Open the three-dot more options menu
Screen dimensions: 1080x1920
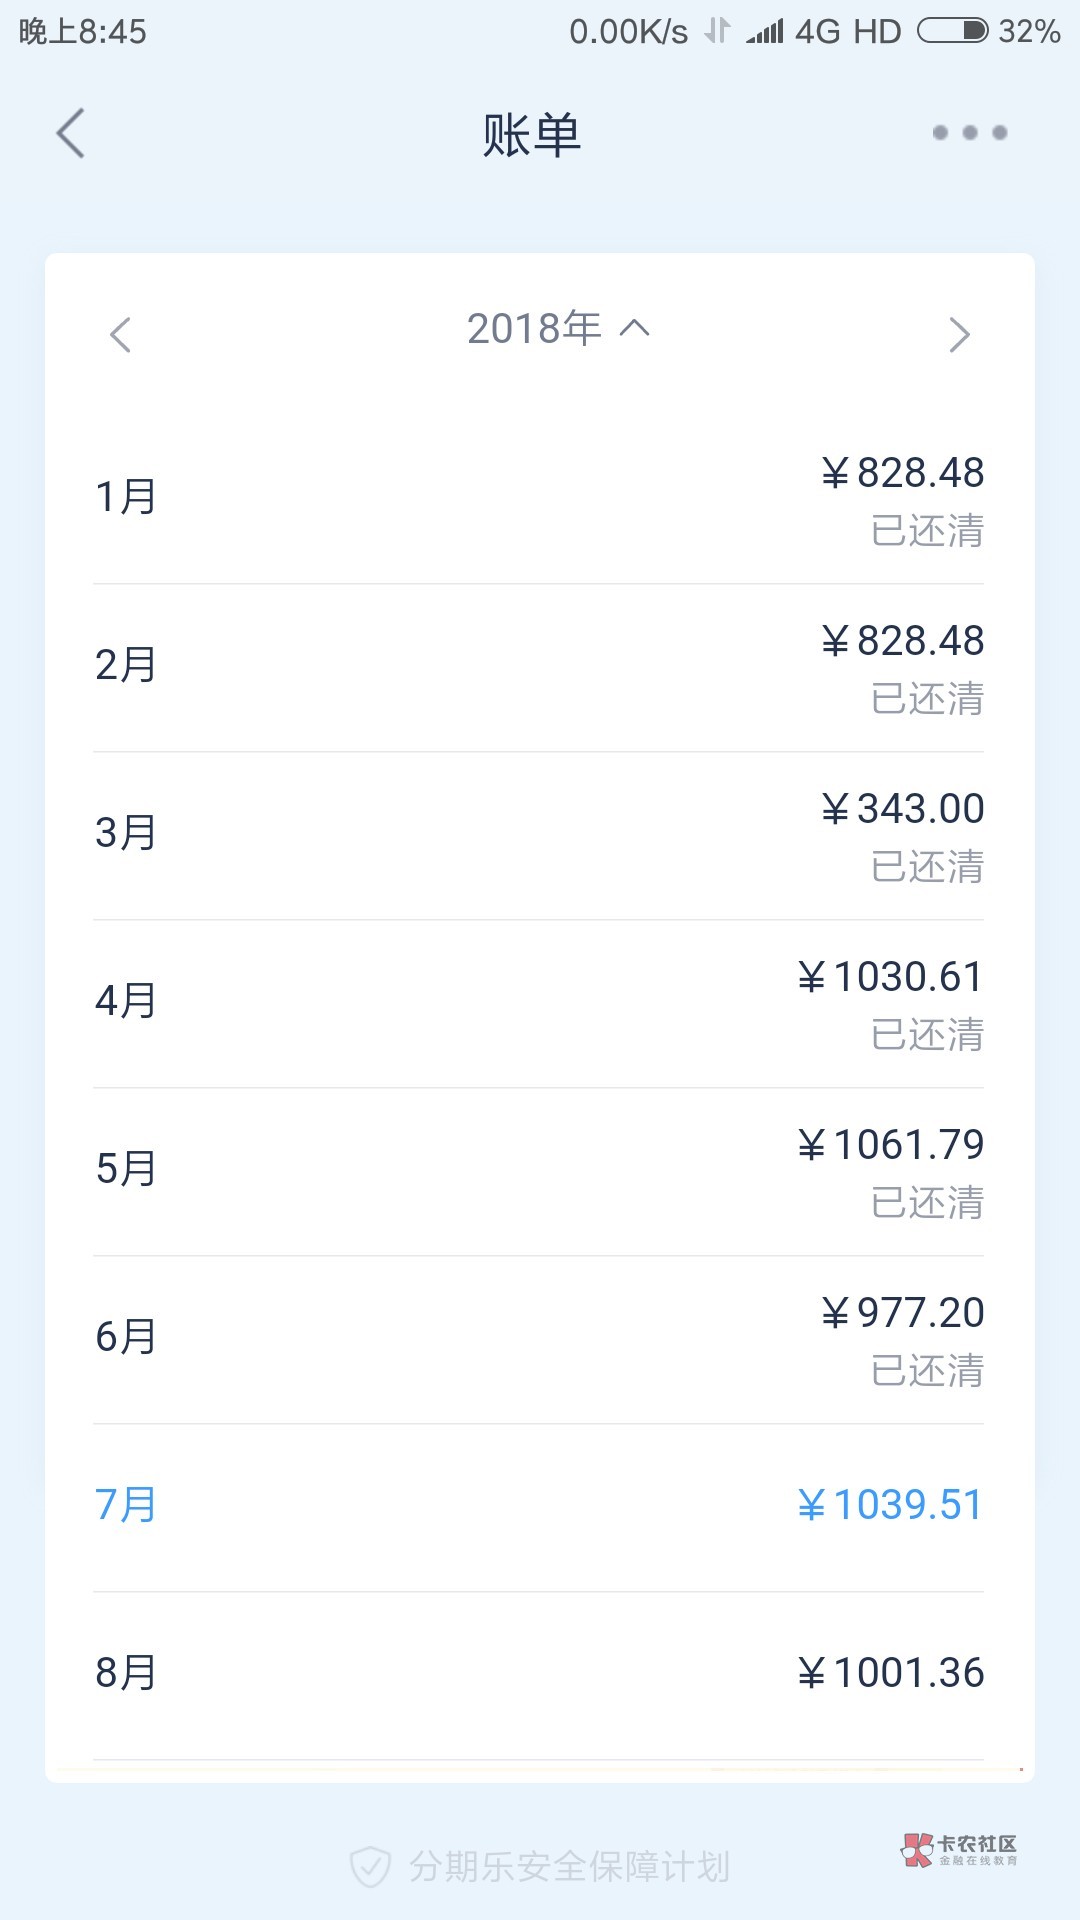point(969,133)
